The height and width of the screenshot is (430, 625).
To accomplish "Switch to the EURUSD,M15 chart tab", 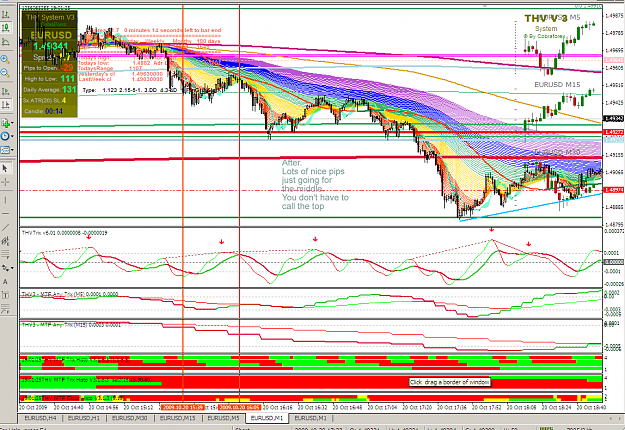I will click(x=177, y=418).
